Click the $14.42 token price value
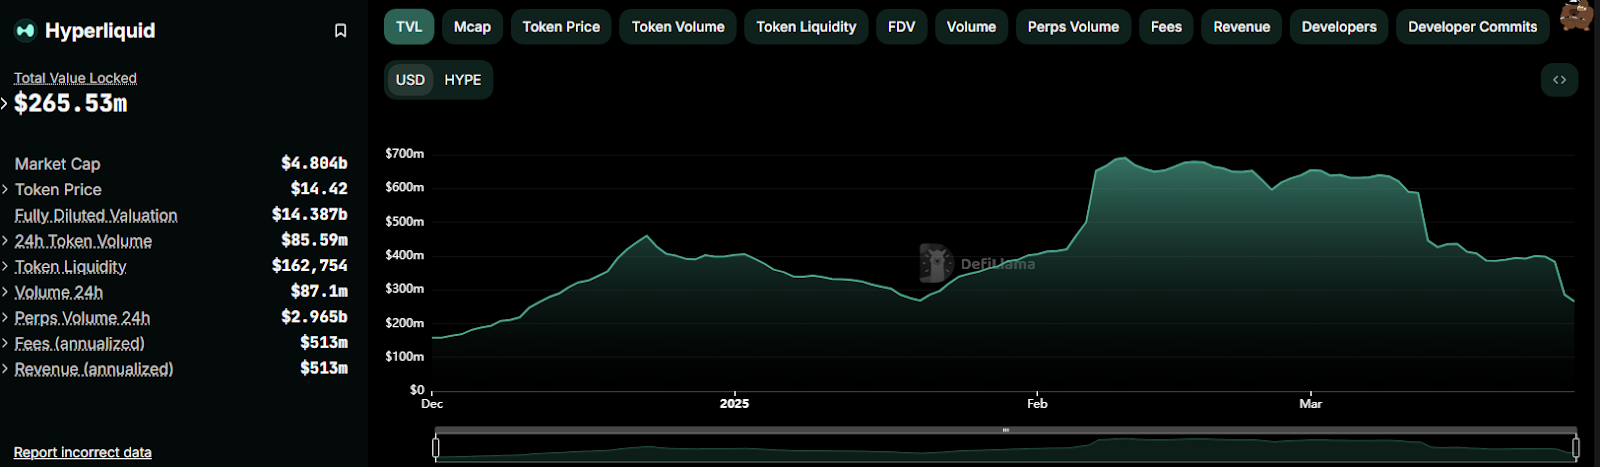The width and height of the screenshot is (1600, 467). click(319, 189)
